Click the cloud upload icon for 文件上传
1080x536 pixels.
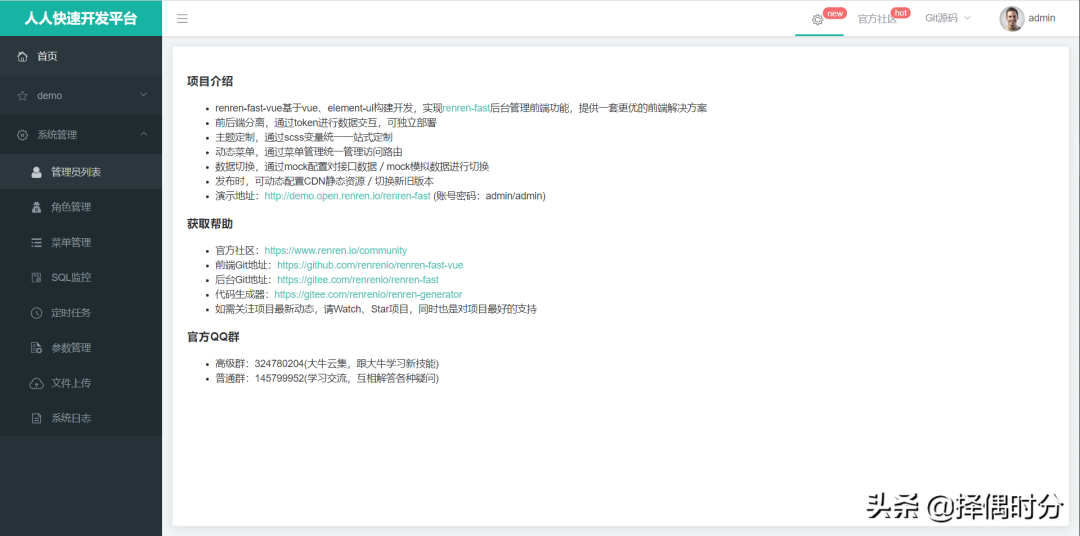(37, 383)
